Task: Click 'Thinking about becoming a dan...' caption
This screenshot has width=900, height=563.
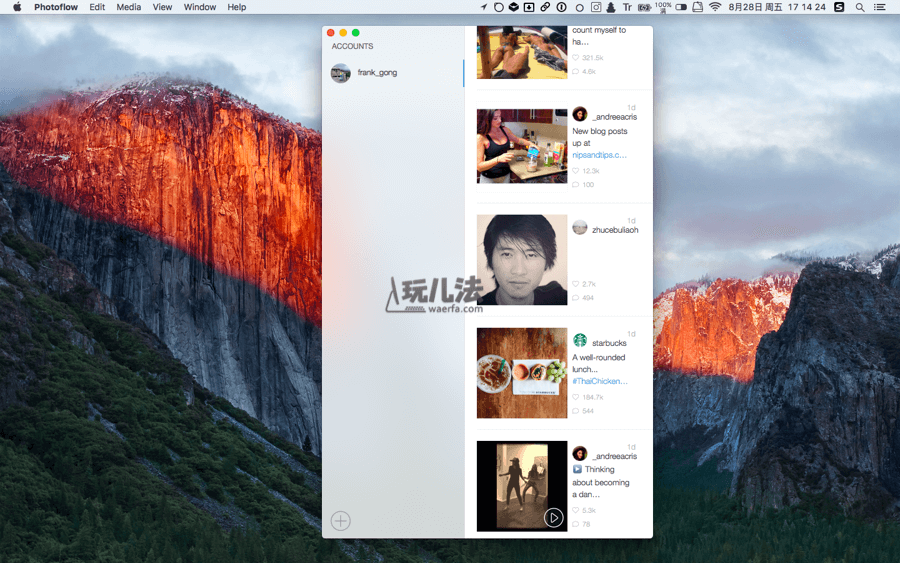Action: click(601, 482)
